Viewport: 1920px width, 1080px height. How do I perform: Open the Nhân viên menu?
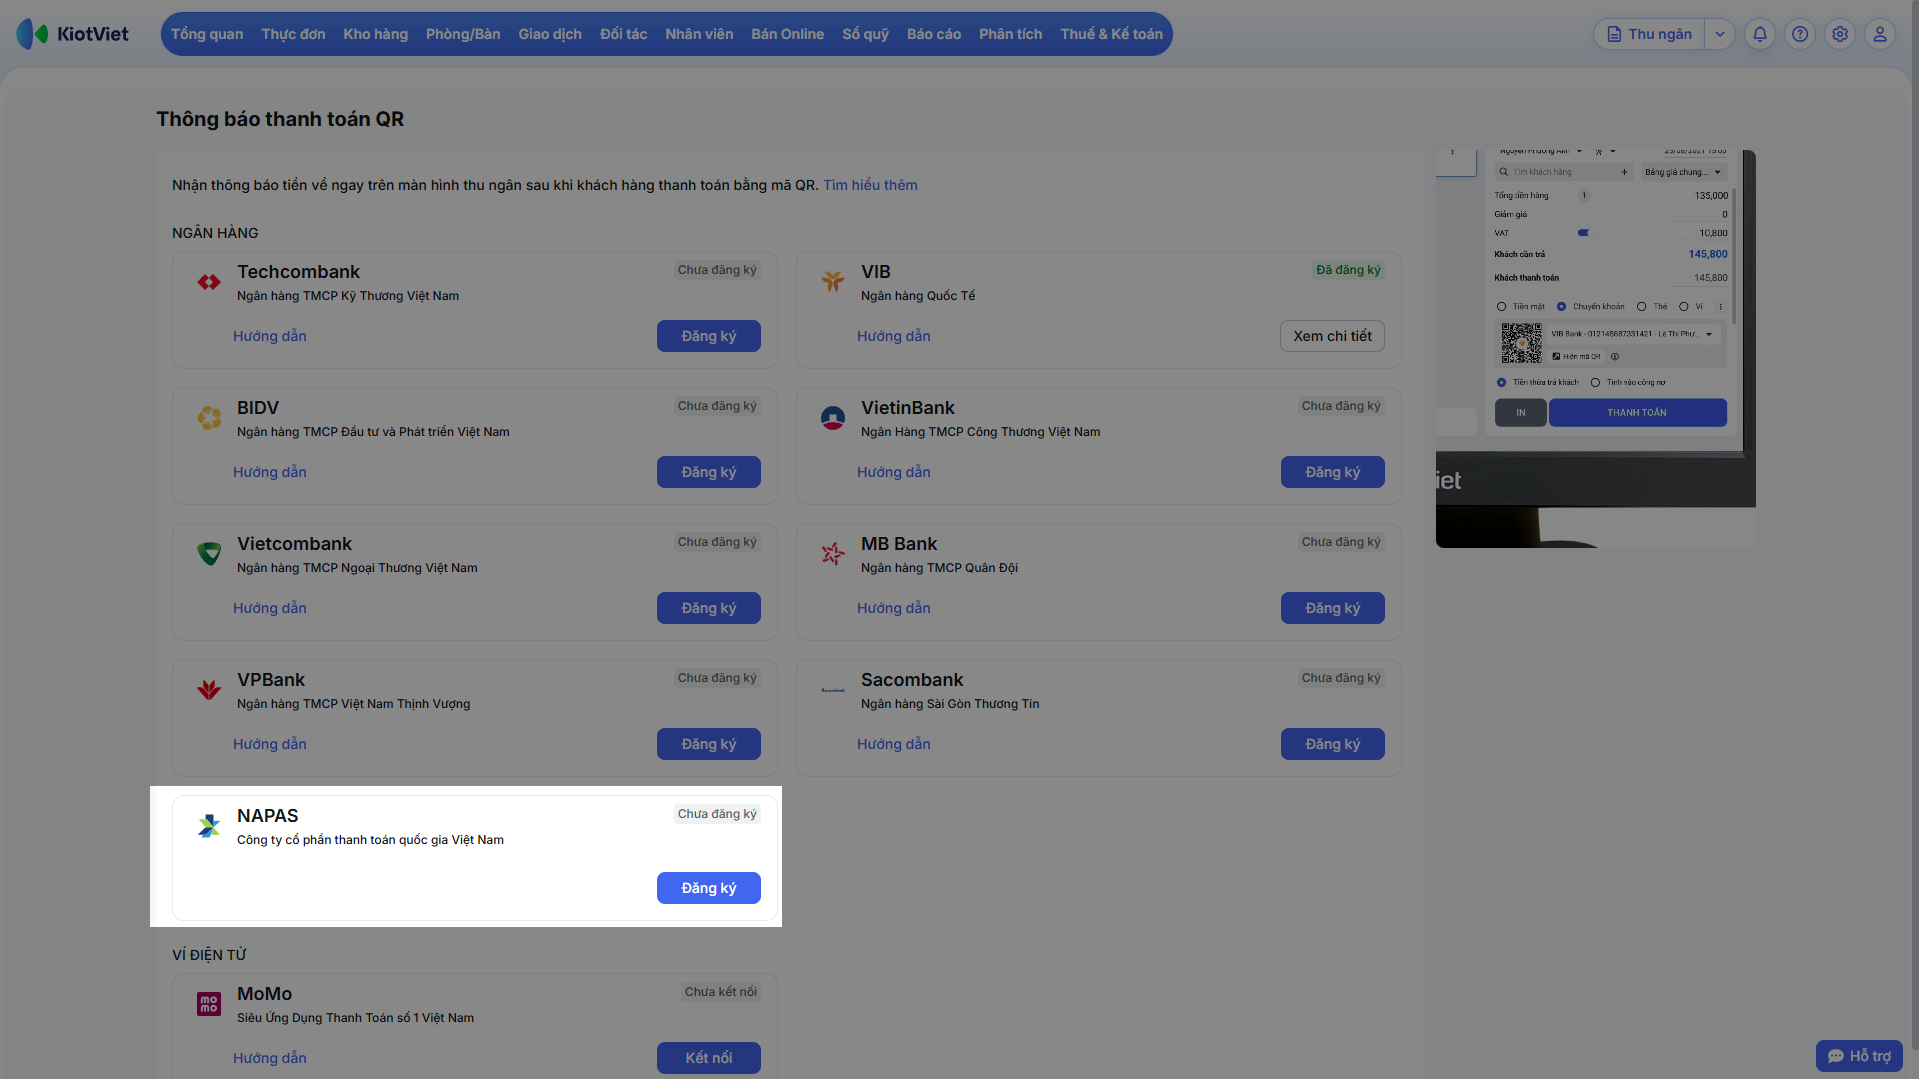[699, 34]
